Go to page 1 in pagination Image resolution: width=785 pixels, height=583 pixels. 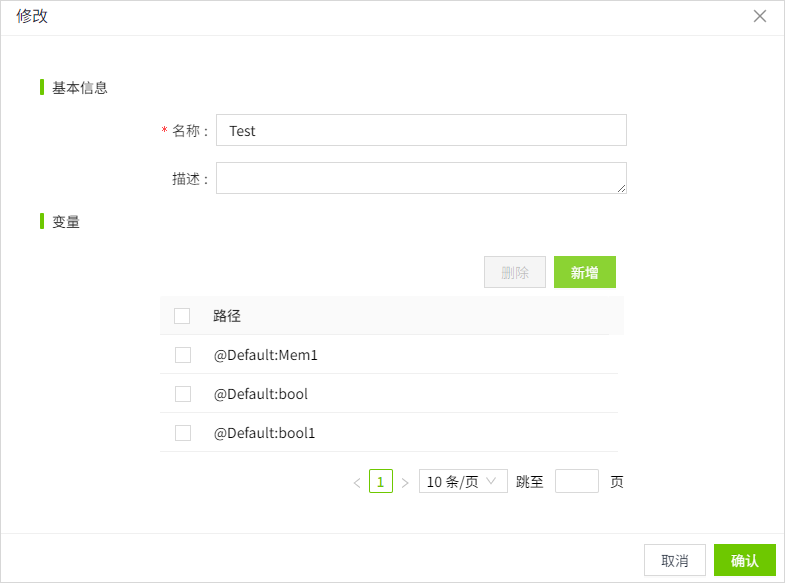point(381,482)
